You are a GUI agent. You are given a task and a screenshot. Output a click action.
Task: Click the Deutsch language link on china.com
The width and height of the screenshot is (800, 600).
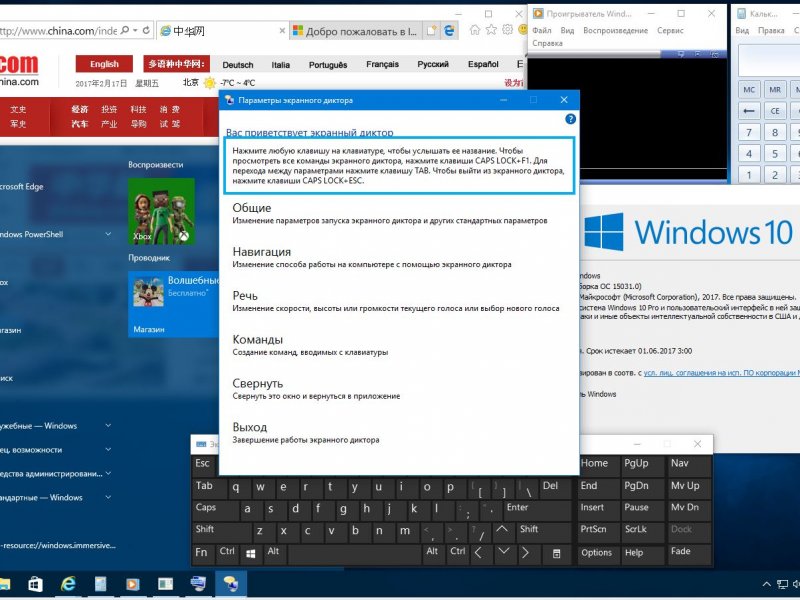238,65
